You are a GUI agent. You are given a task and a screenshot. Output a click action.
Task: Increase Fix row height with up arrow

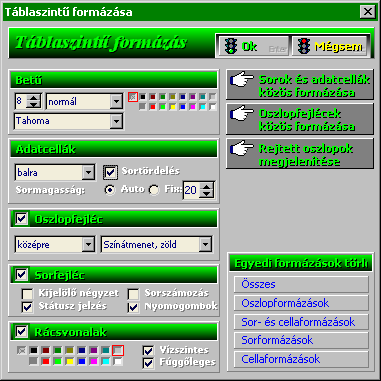207,187
